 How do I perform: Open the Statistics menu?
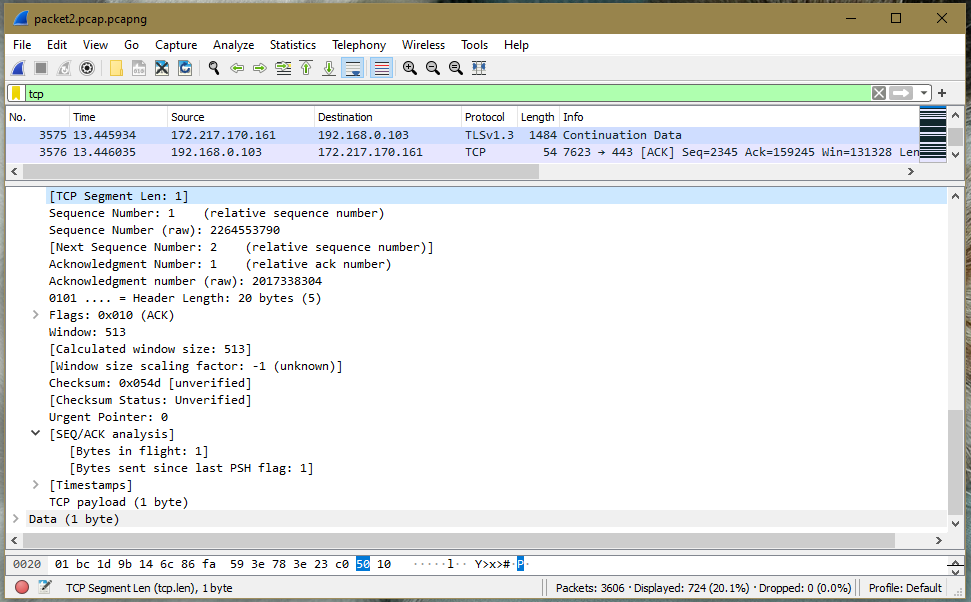coord(292,45)
